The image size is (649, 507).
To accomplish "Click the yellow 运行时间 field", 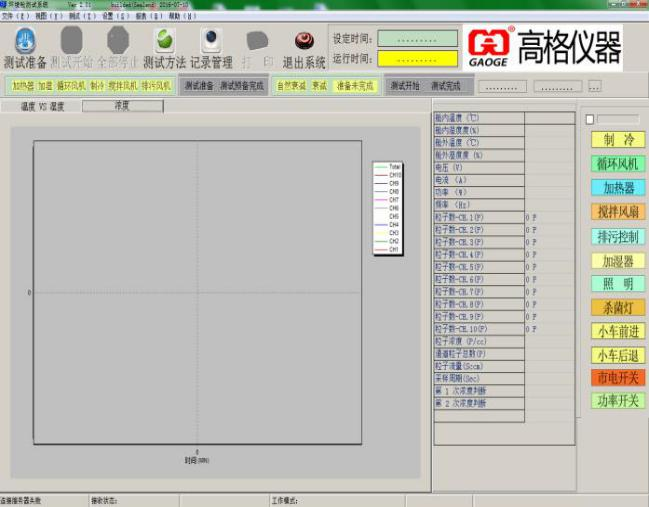I will (x=417, y=59).
